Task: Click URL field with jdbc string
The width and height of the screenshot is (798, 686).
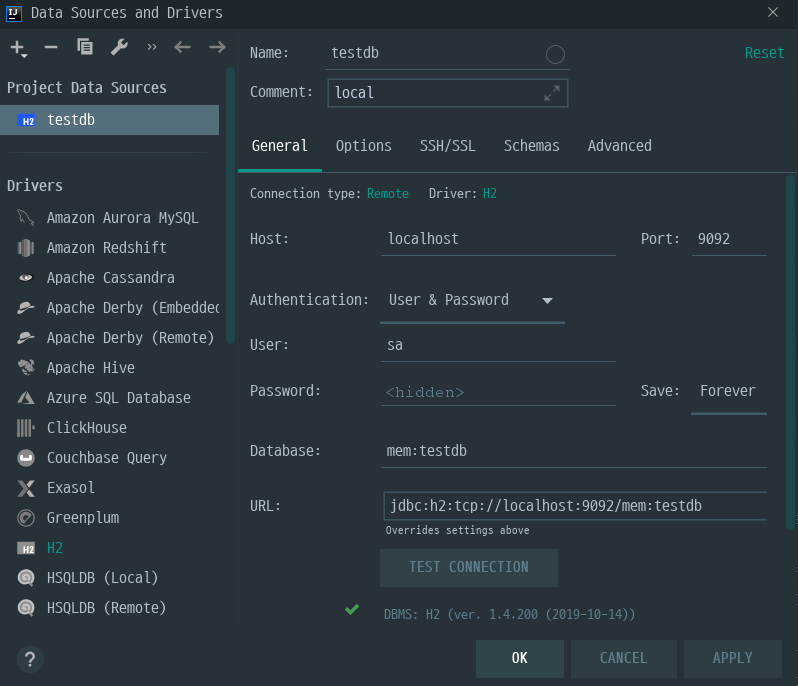Action: [x=575, y=506]
